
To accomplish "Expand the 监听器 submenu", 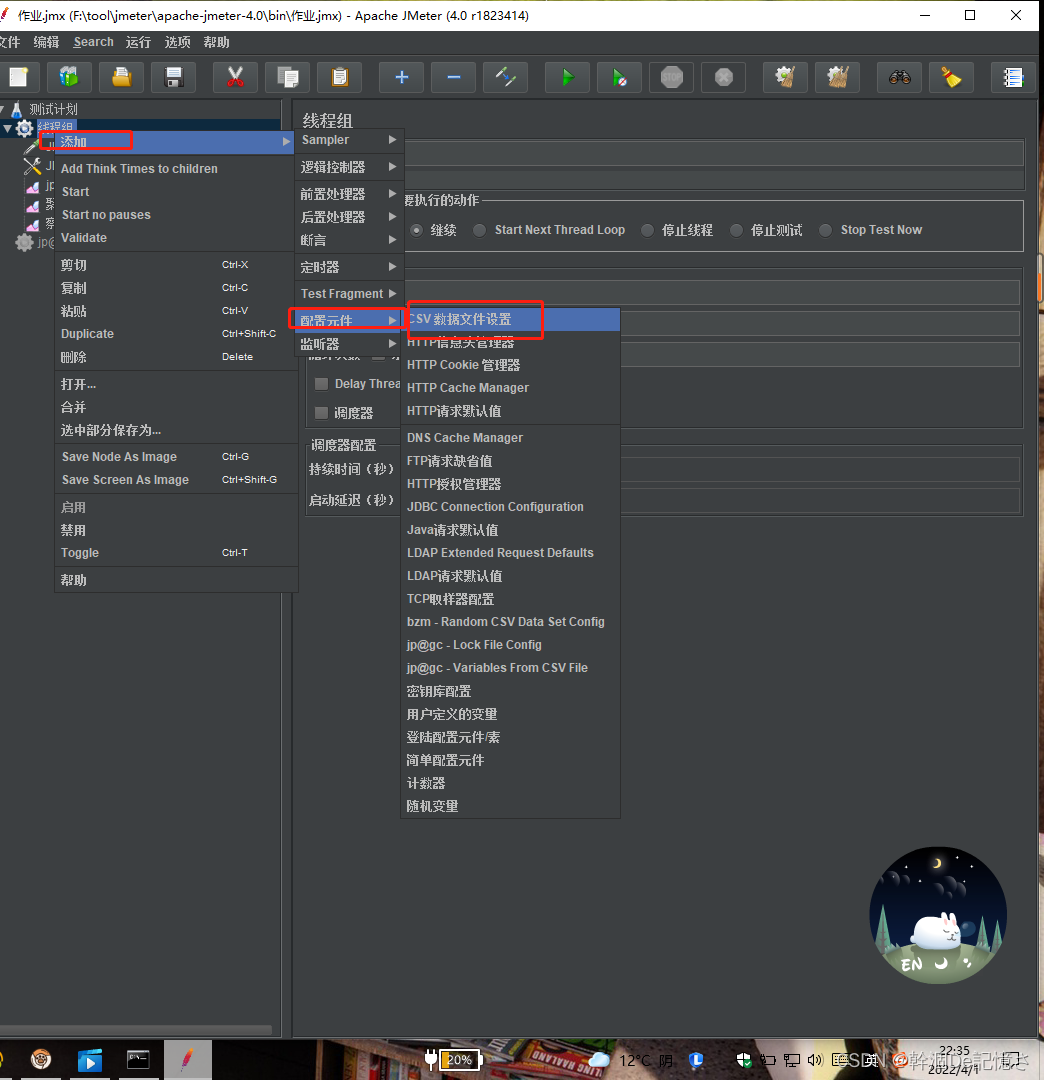I will click(x=349, y=344).
